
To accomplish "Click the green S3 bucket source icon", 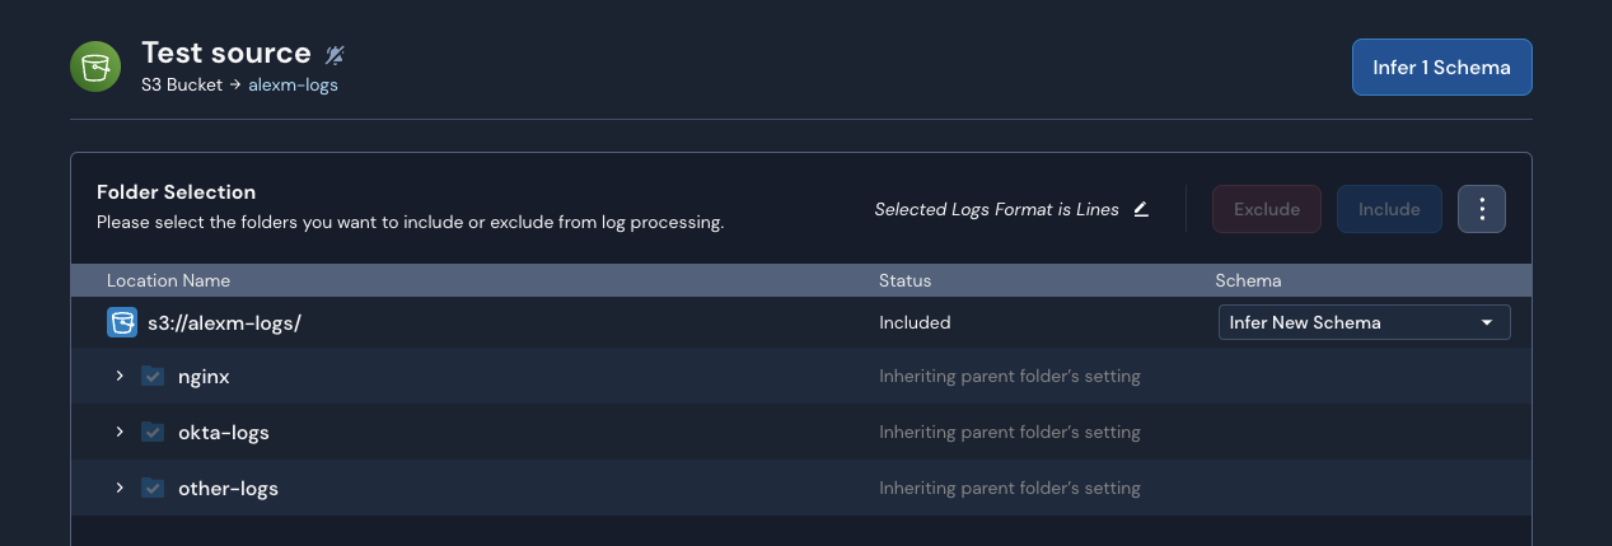I will pos(95,67).
